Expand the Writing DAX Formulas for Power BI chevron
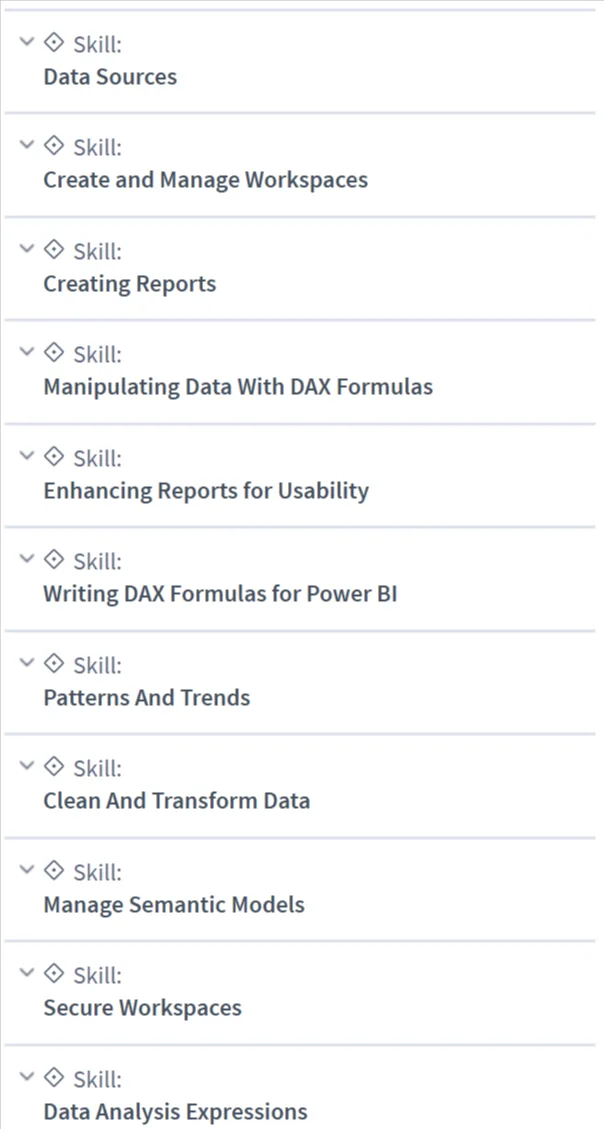Viewport: 604px width, 1129px height. coord(26,559)
